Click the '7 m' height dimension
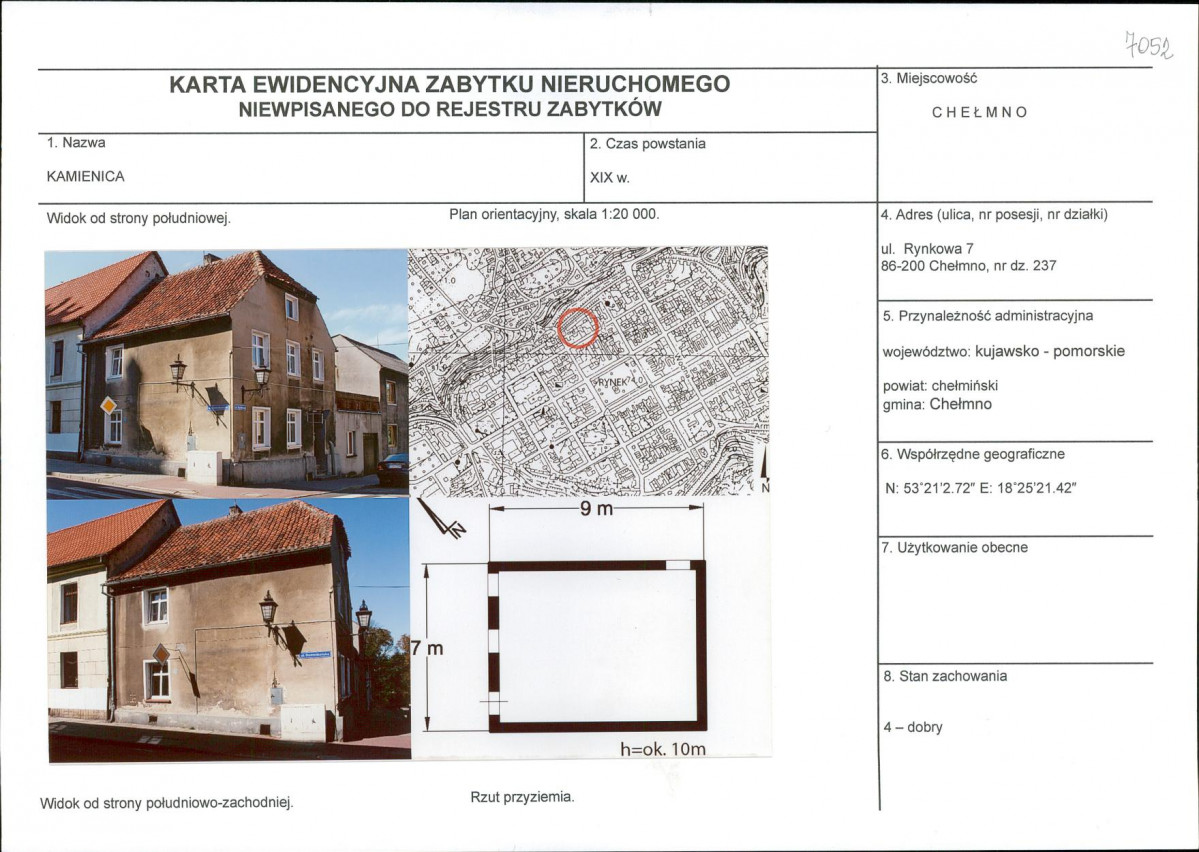 [x=427, y=649]
